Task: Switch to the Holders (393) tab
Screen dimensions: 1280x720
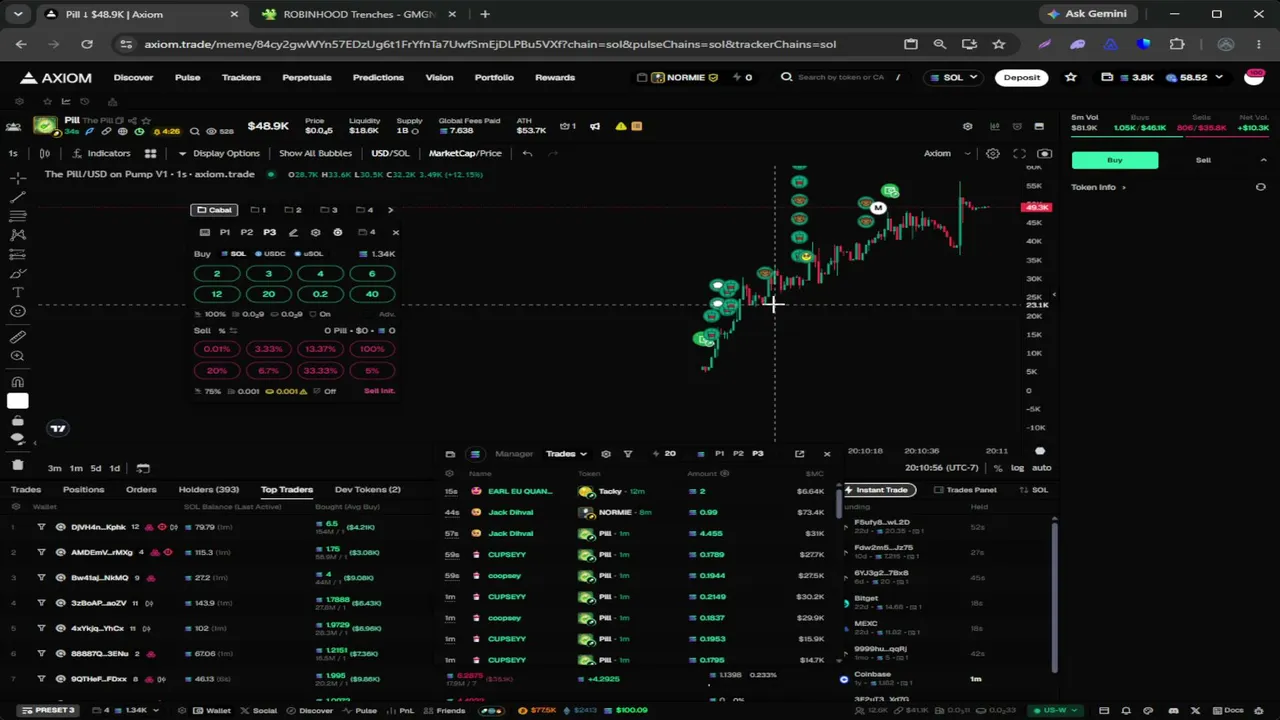Action: 208,490
